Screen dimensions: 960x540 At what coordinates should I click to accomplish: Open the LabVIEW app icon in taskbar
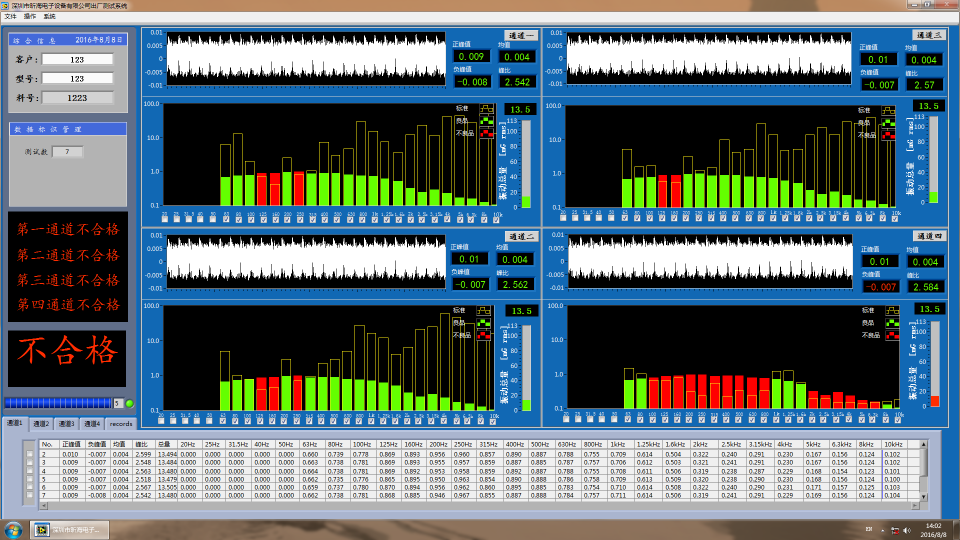point(70,529)
